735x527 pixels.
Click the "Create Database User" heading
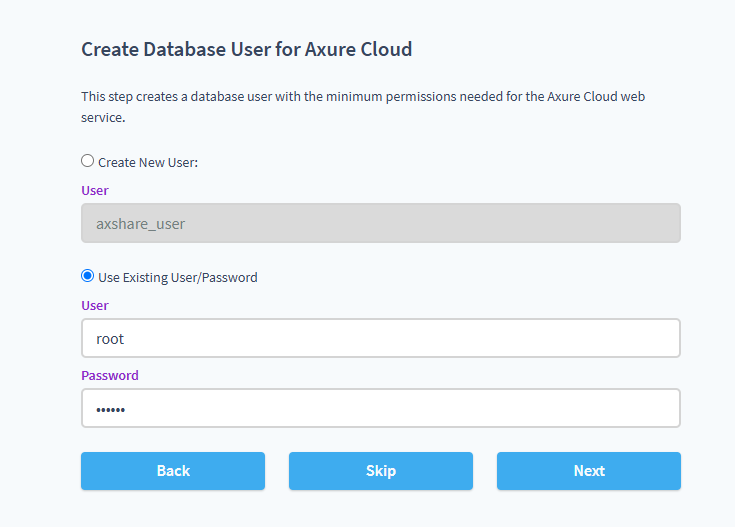click(182, 48)
